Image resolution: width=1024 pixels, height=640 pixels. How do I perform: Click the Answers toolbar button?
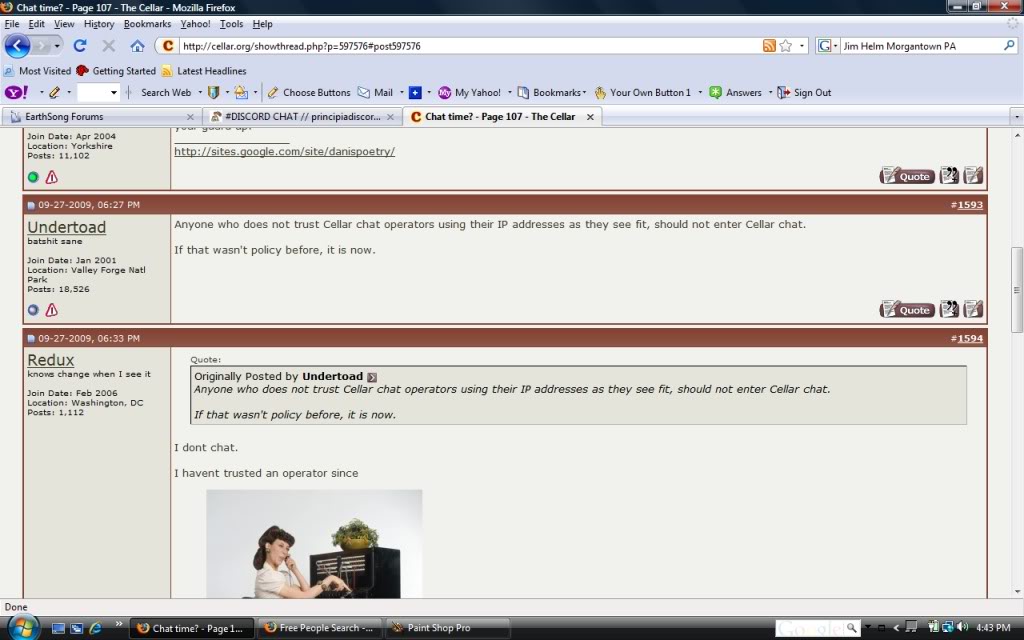point(736,92)
